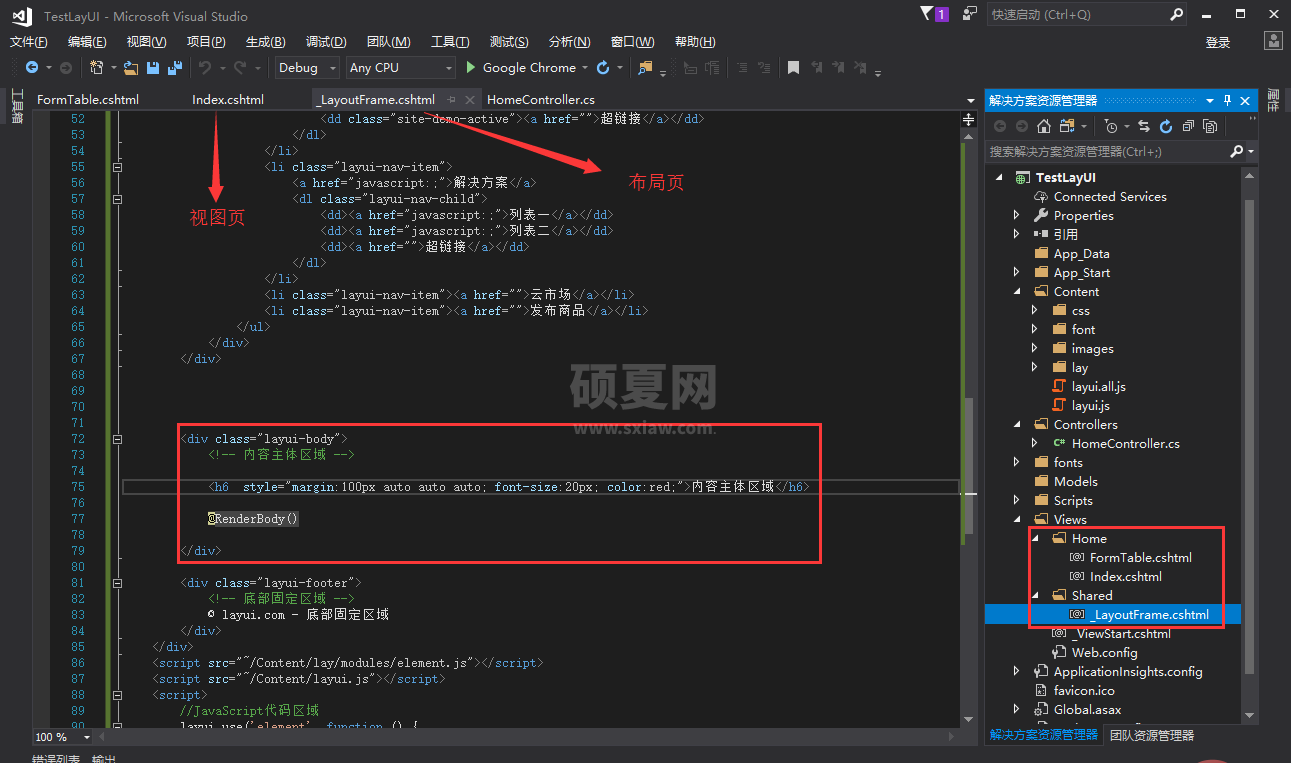Switch to the Index.cshtml editor tab
The image size is (1291, 763).
[228, 100]
